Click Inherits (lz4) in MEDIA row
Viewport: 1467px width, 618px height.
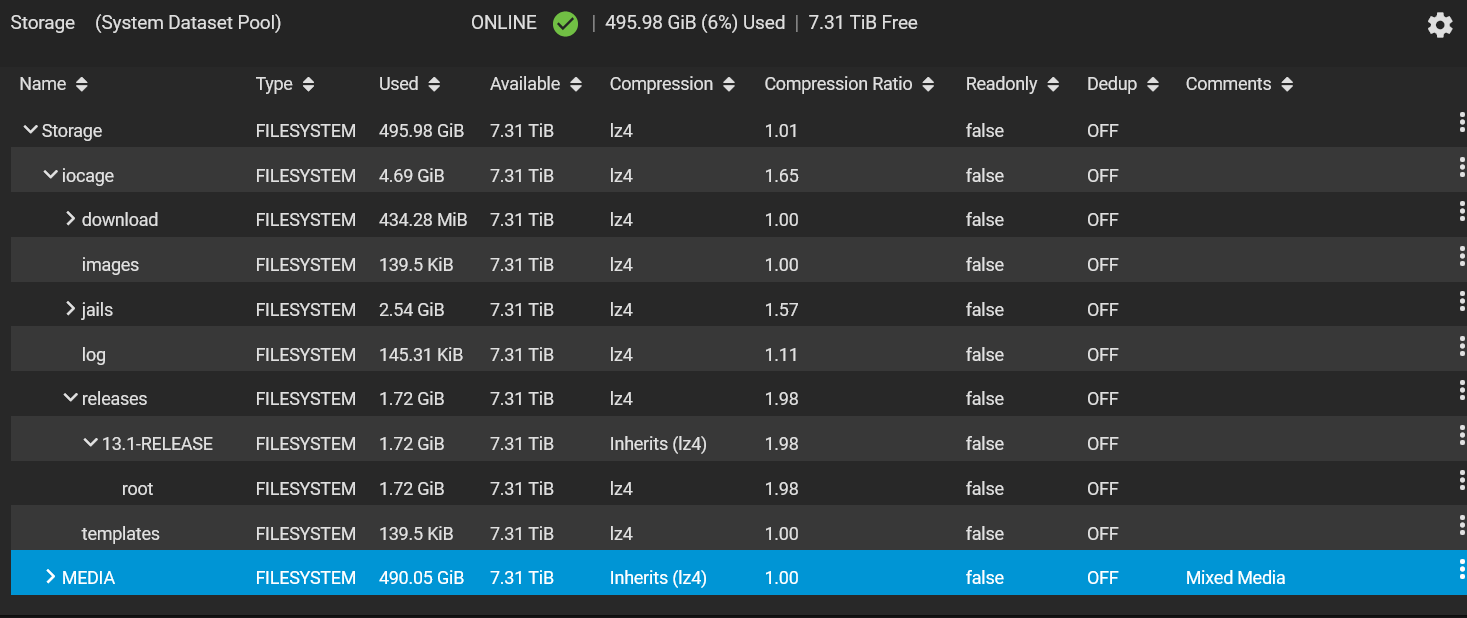[658, 578]
